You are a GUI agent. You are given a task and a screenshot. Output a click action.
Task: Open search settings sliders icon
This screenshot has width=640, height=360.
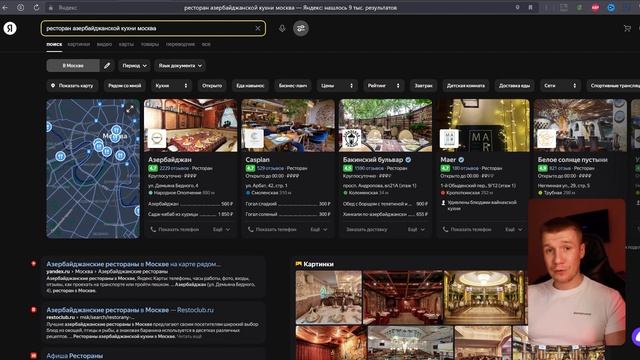[301, 28]
